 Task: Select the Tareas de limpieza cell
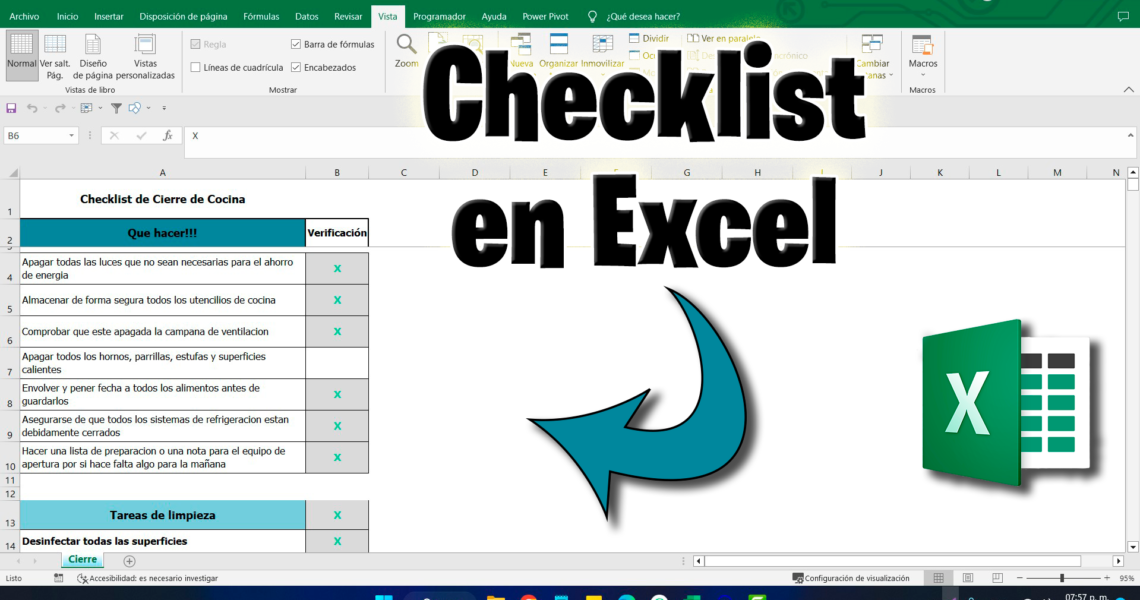coord(162,515)
